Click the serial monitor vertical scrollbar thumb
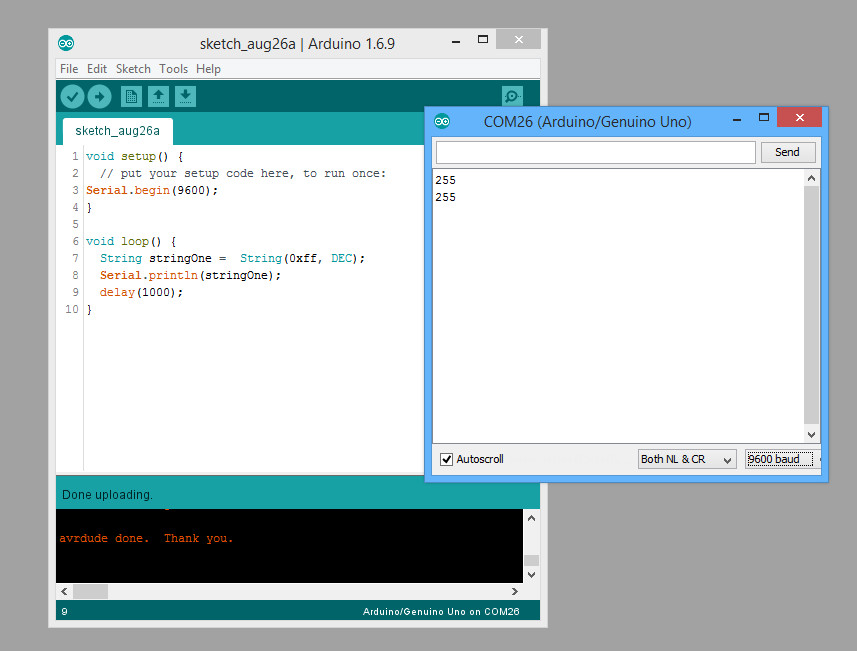This screenshot has width=857, height=651. pos(811,305)
